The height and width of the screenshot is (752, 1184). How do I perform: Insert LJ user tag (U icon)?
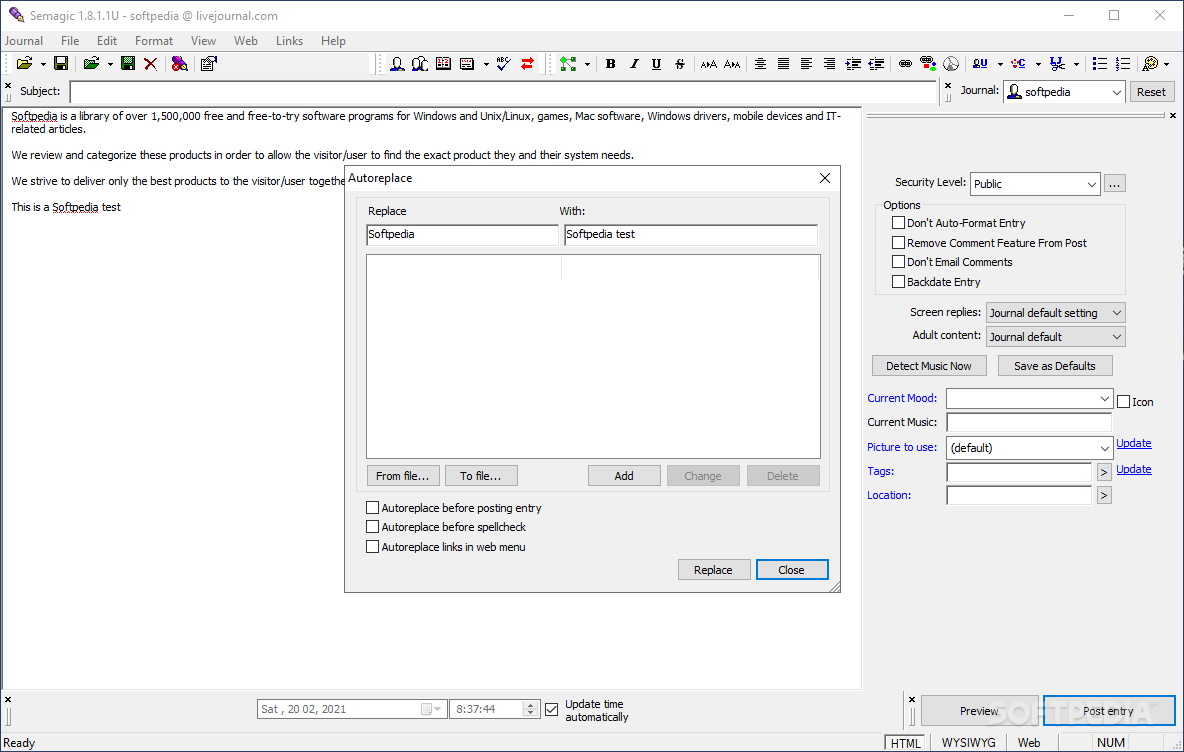point(980,64)
